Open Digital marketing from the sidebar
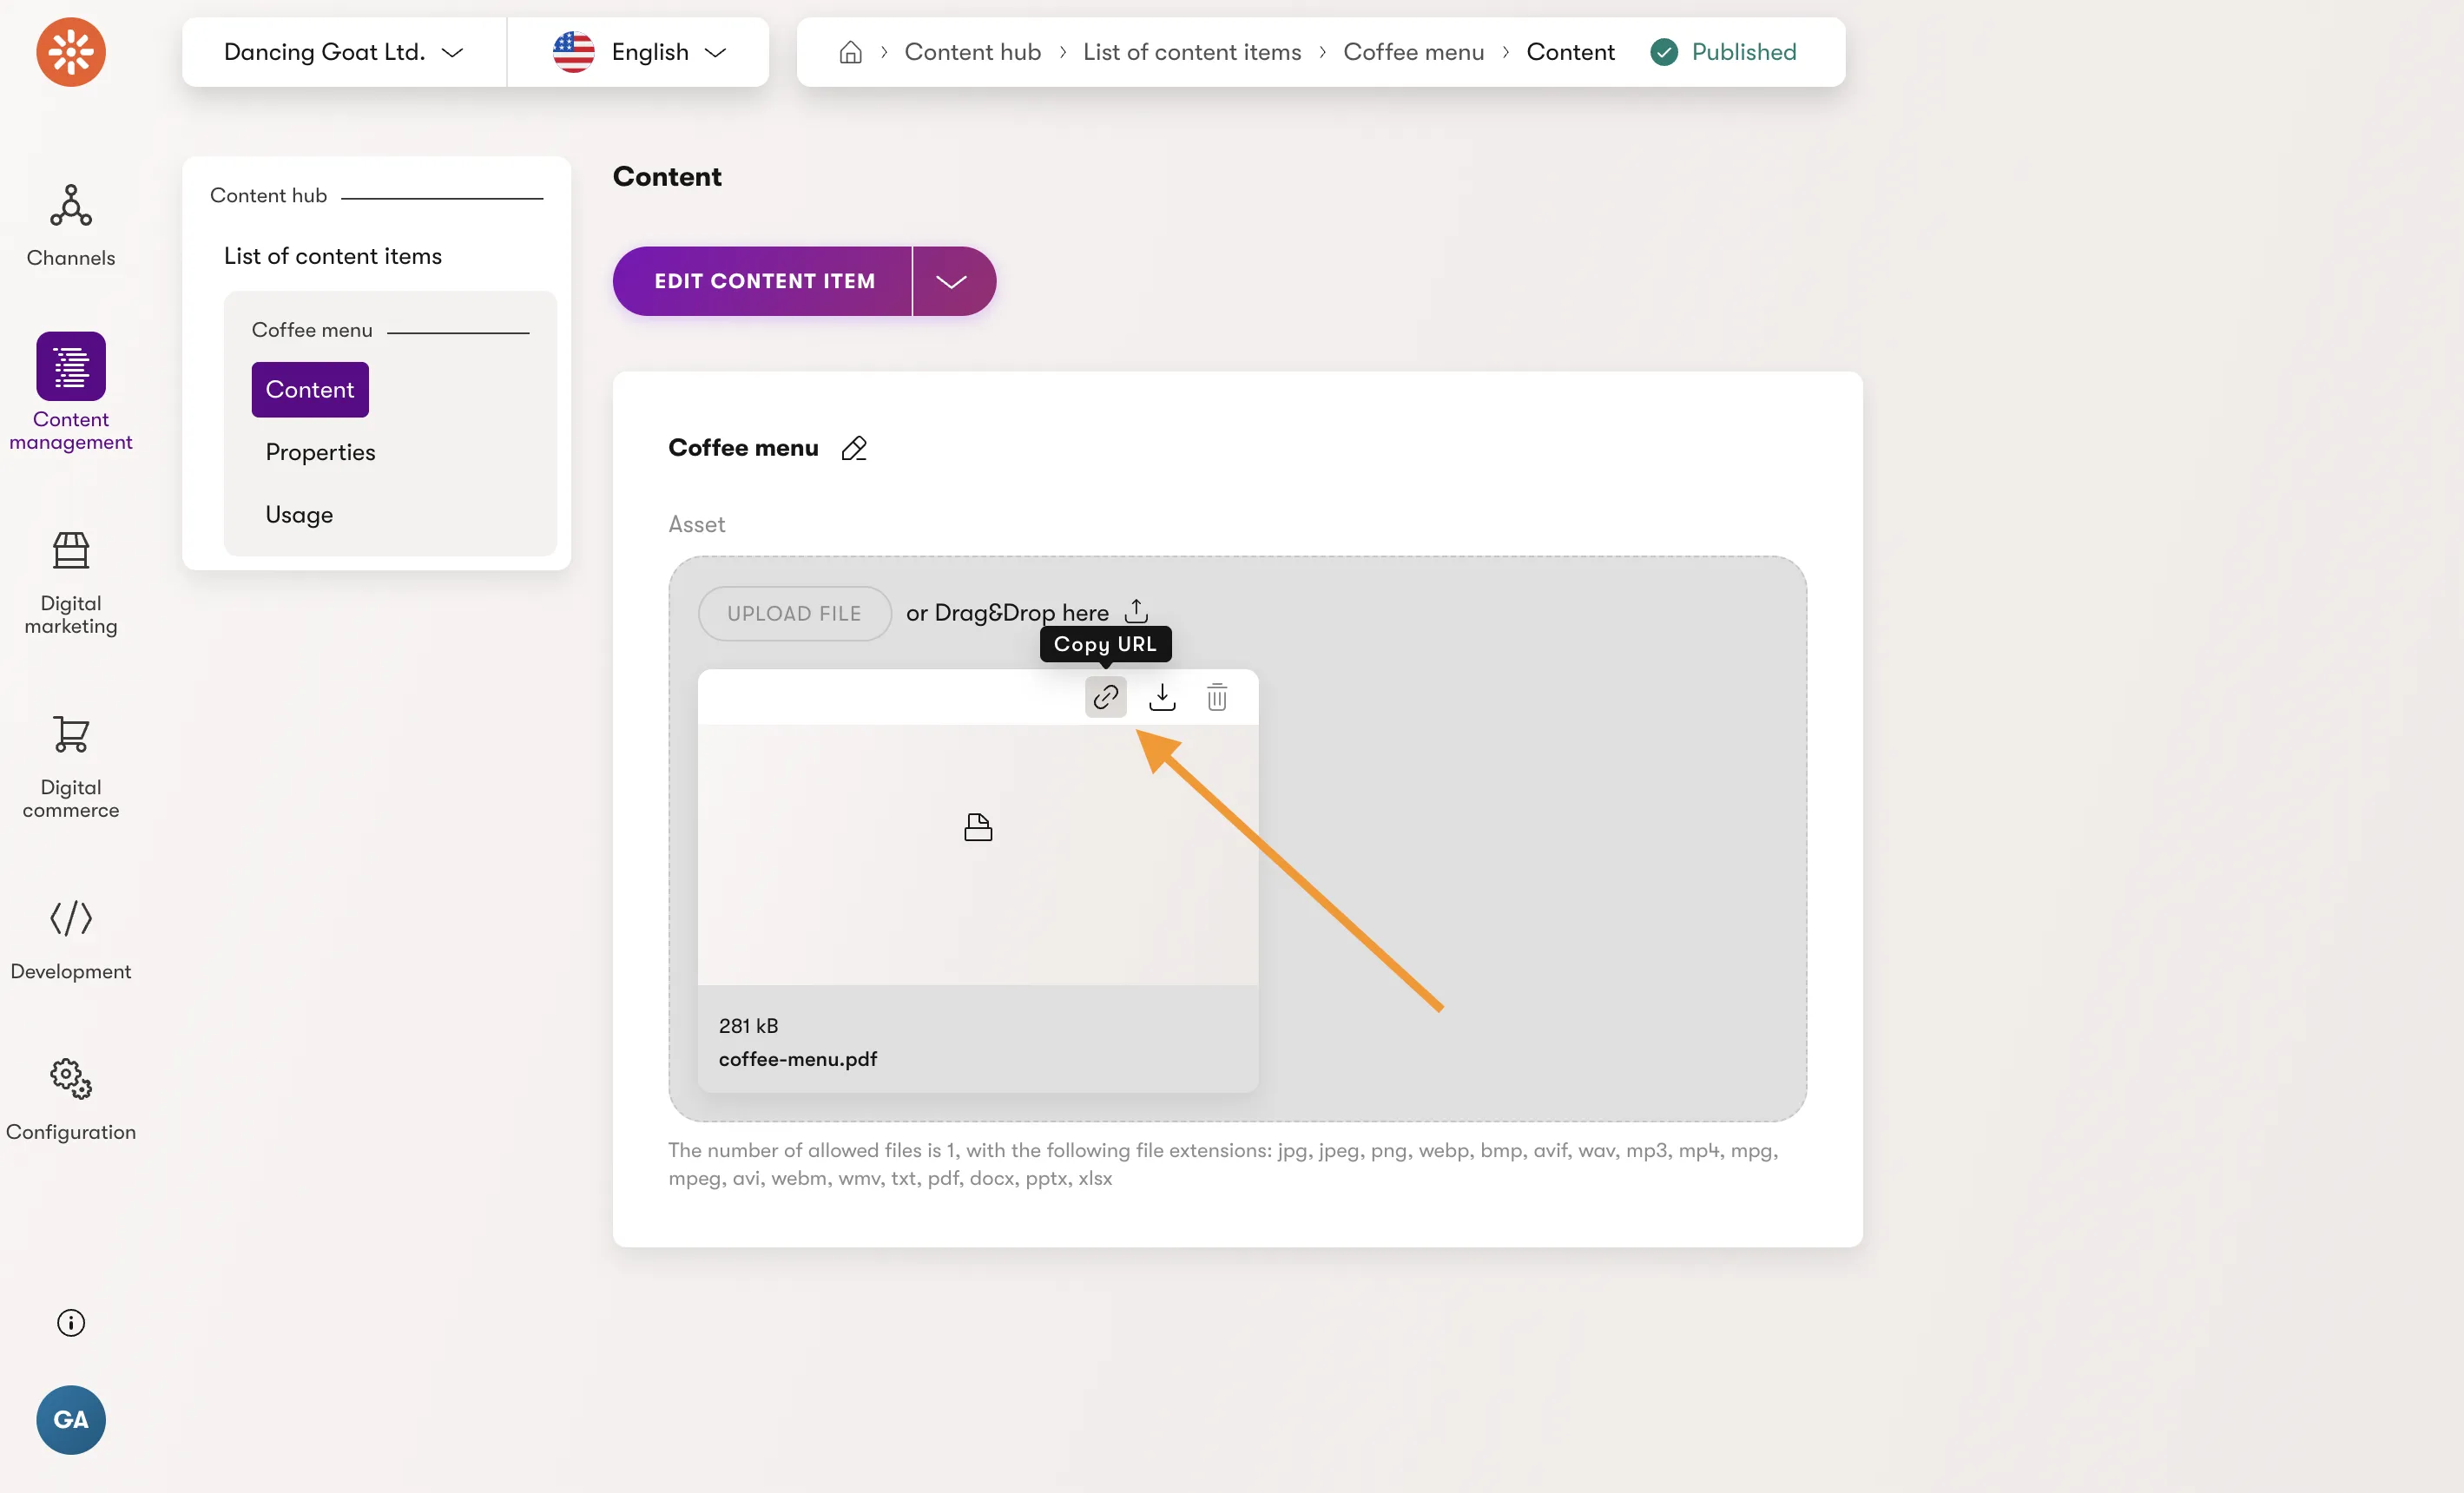The image size is (2464, 1493). (71, 583)
